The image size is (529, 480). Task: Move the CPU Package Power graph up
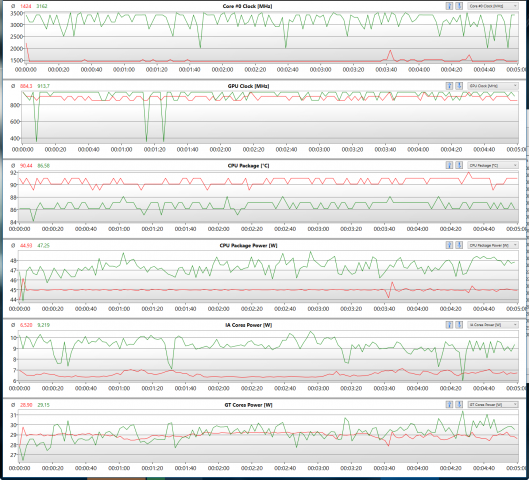point(449,245)
